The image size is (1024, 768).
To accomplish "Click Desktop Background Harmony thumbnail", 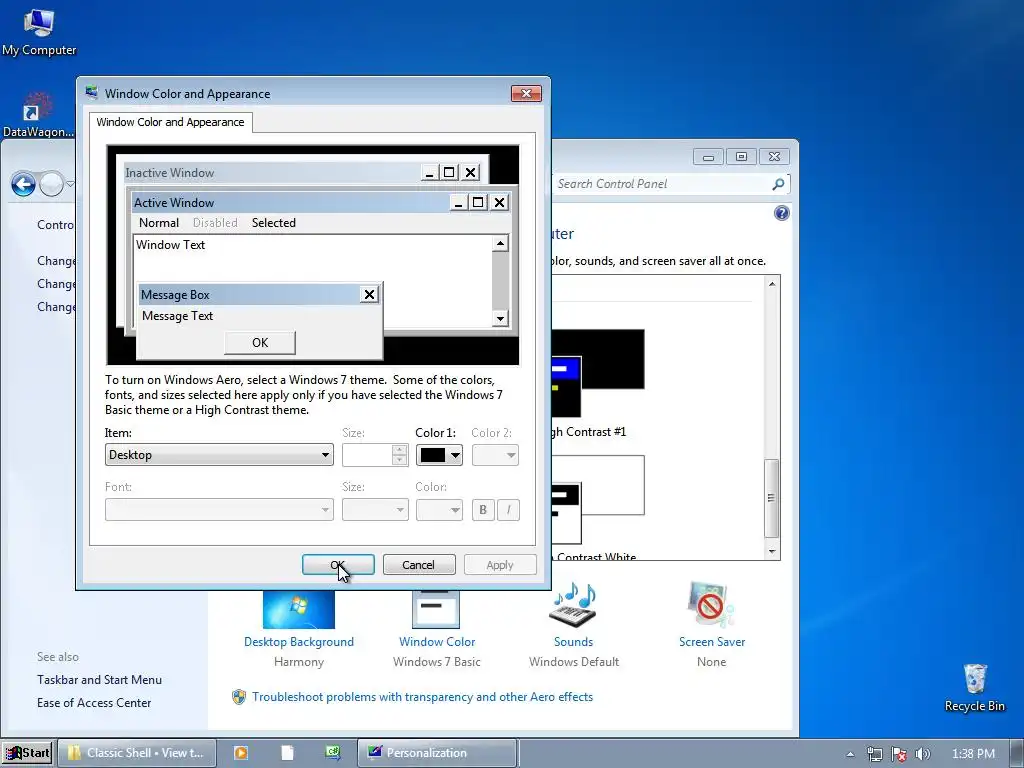I will pos(298,609).
